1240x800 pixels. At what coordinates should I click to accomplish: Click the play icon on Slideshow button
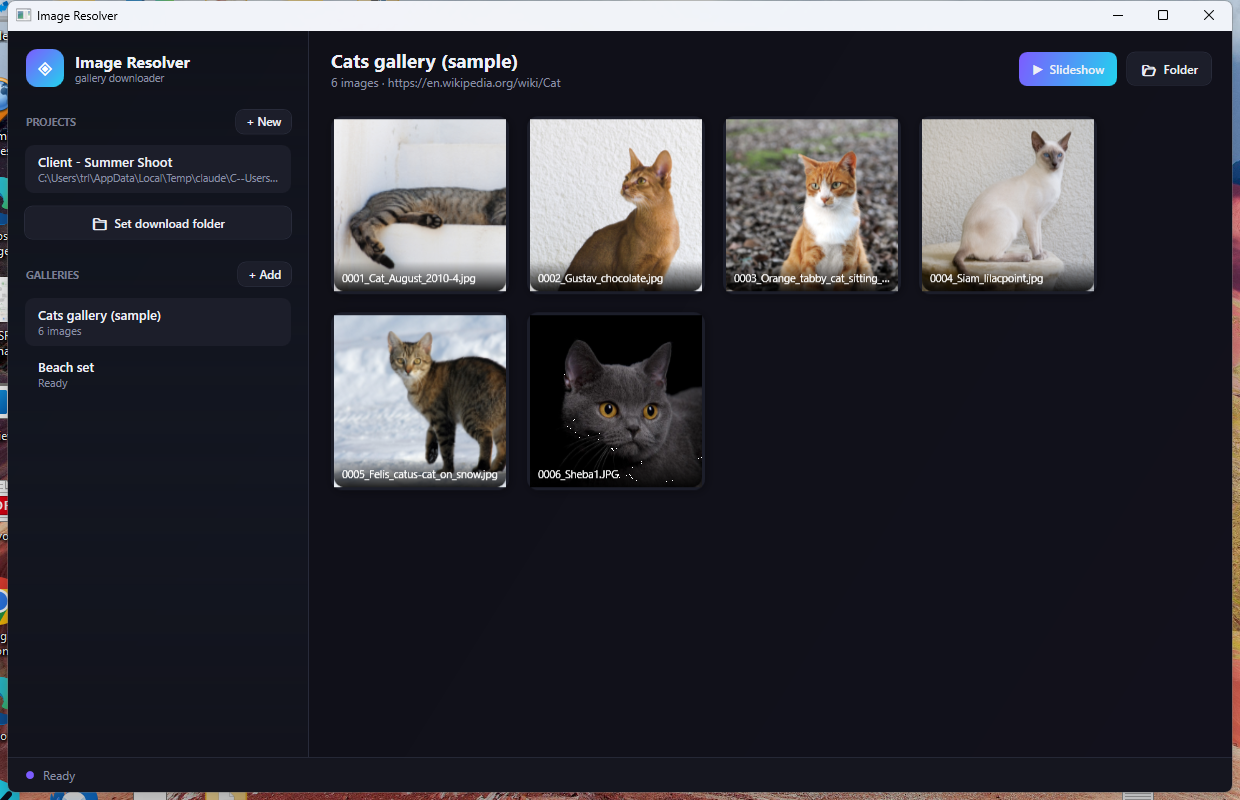tap(1038, 70)
